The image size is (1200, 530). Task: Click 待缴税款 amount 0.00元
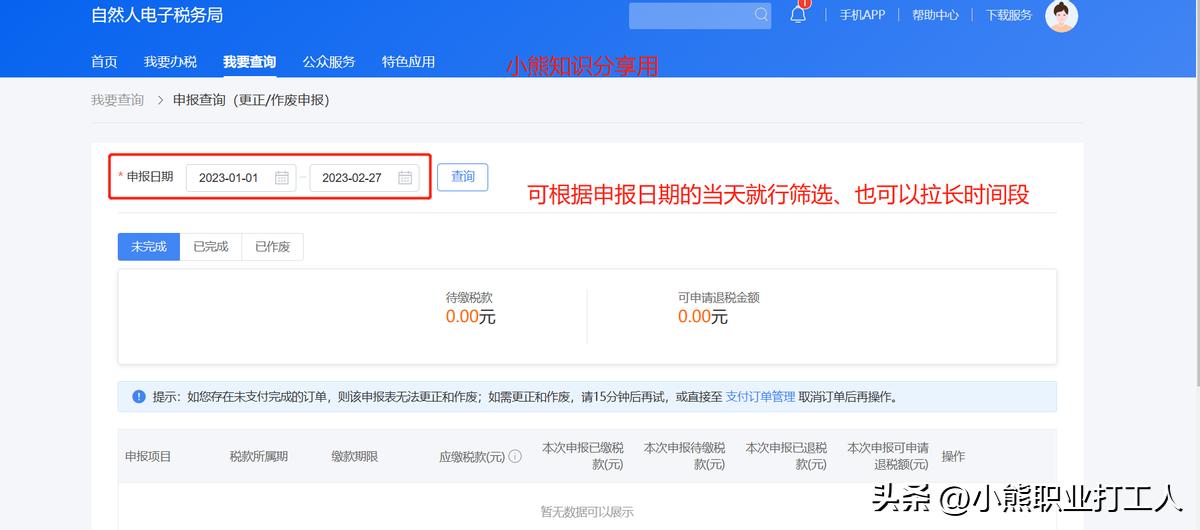coord(470,317)
